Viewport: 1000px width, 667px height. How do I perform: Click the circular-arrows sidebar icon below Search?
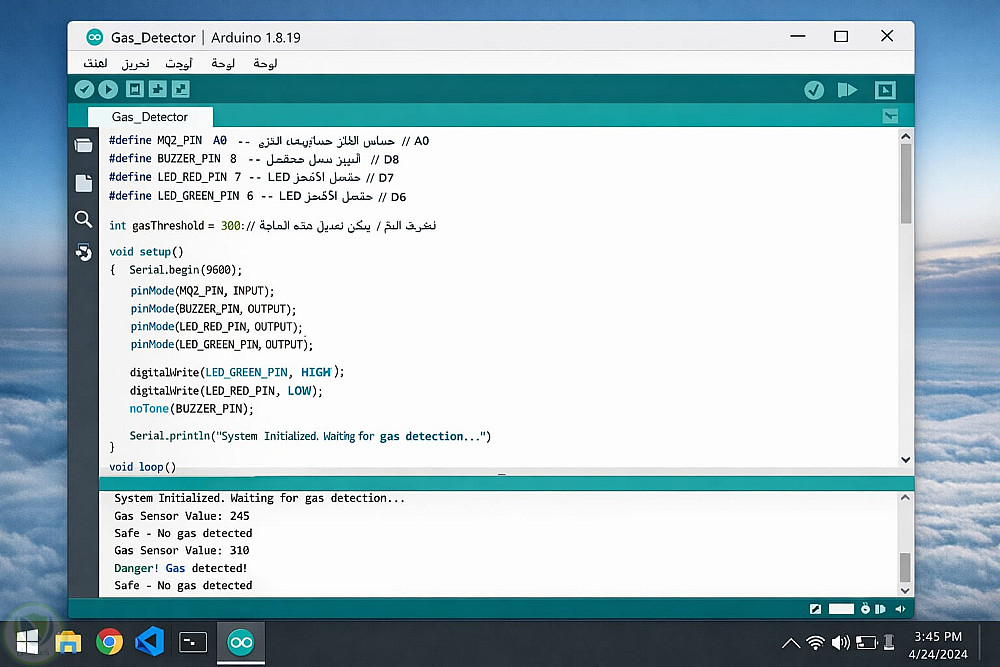click(x=84, y=253)
